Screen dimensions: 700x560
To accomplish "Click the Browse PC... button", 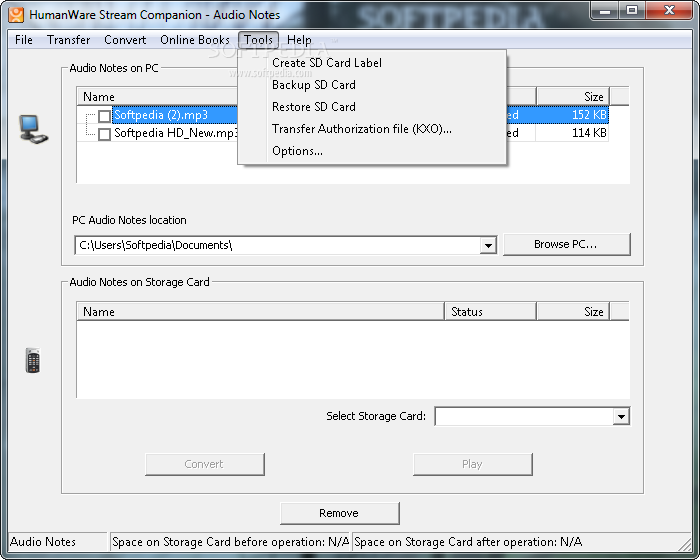I will click(567, 244).
